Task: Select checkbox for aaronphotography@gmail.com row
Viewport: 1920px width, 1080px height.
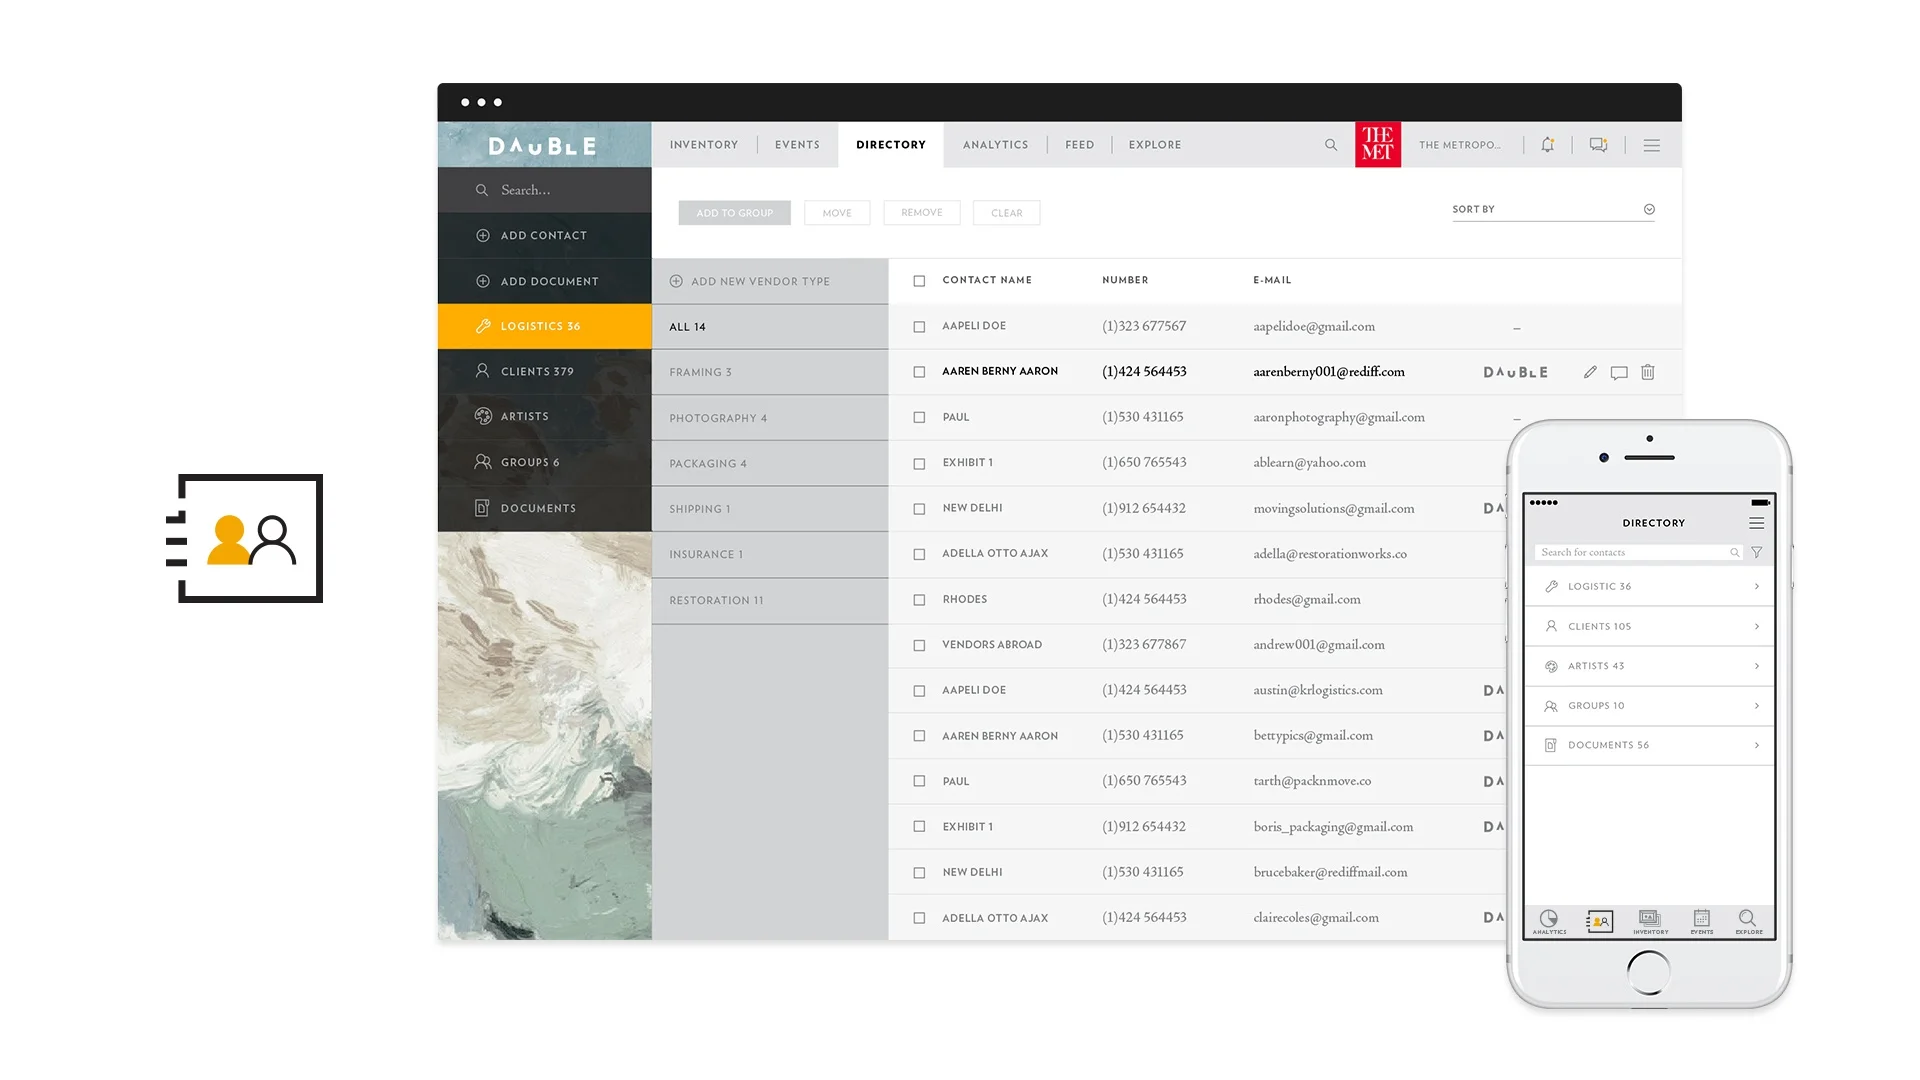Action: pos(919,418)
